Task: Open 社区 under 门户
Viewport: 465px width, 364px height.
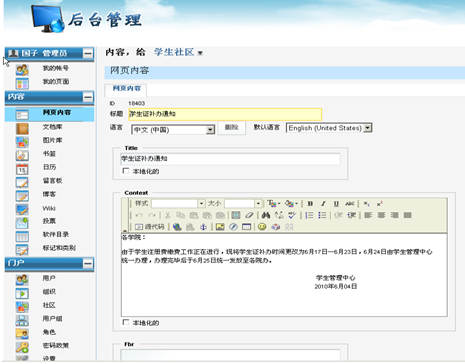Action: click(x=49, y=305)
